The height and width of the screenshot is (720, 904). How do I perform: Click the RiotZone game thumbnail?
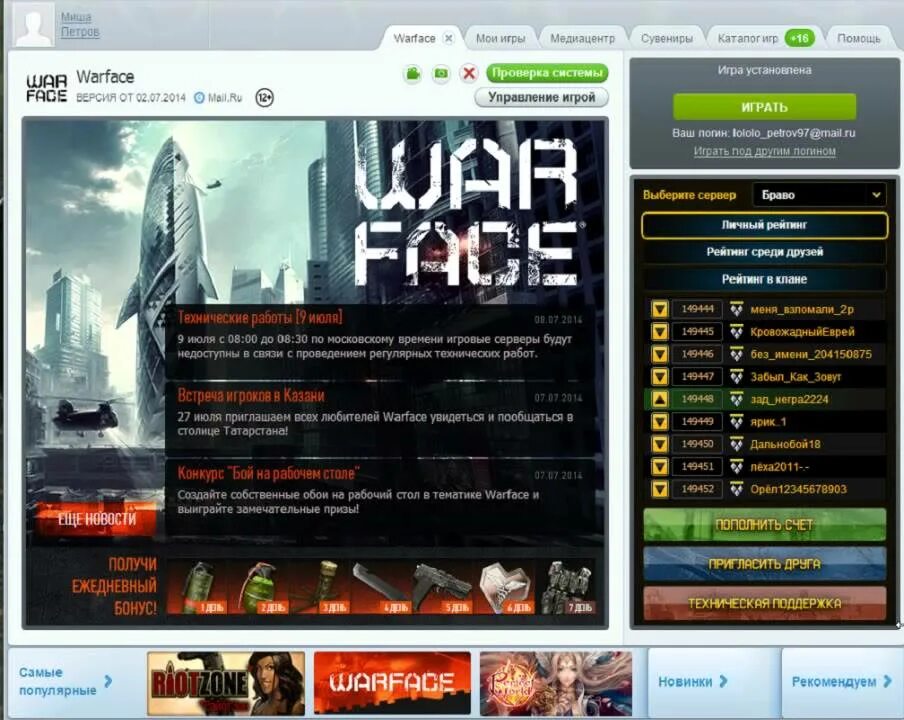226,683
